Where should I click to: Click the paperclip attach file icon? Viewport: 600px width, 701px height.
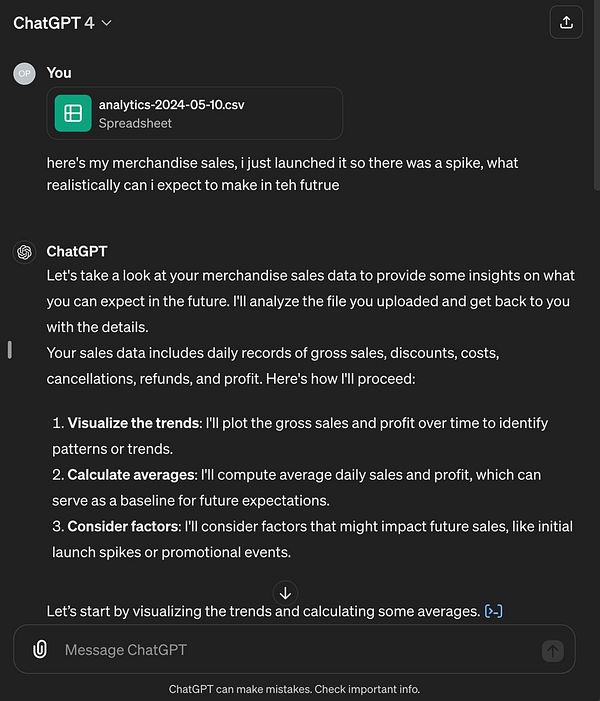coord(39,650)
